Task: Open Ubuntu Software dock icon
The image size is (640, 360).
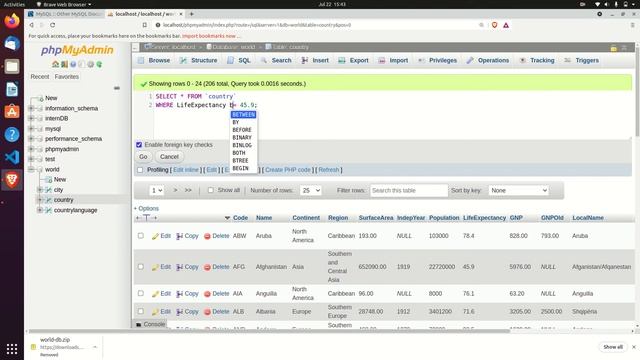Action: pos(12,111)
